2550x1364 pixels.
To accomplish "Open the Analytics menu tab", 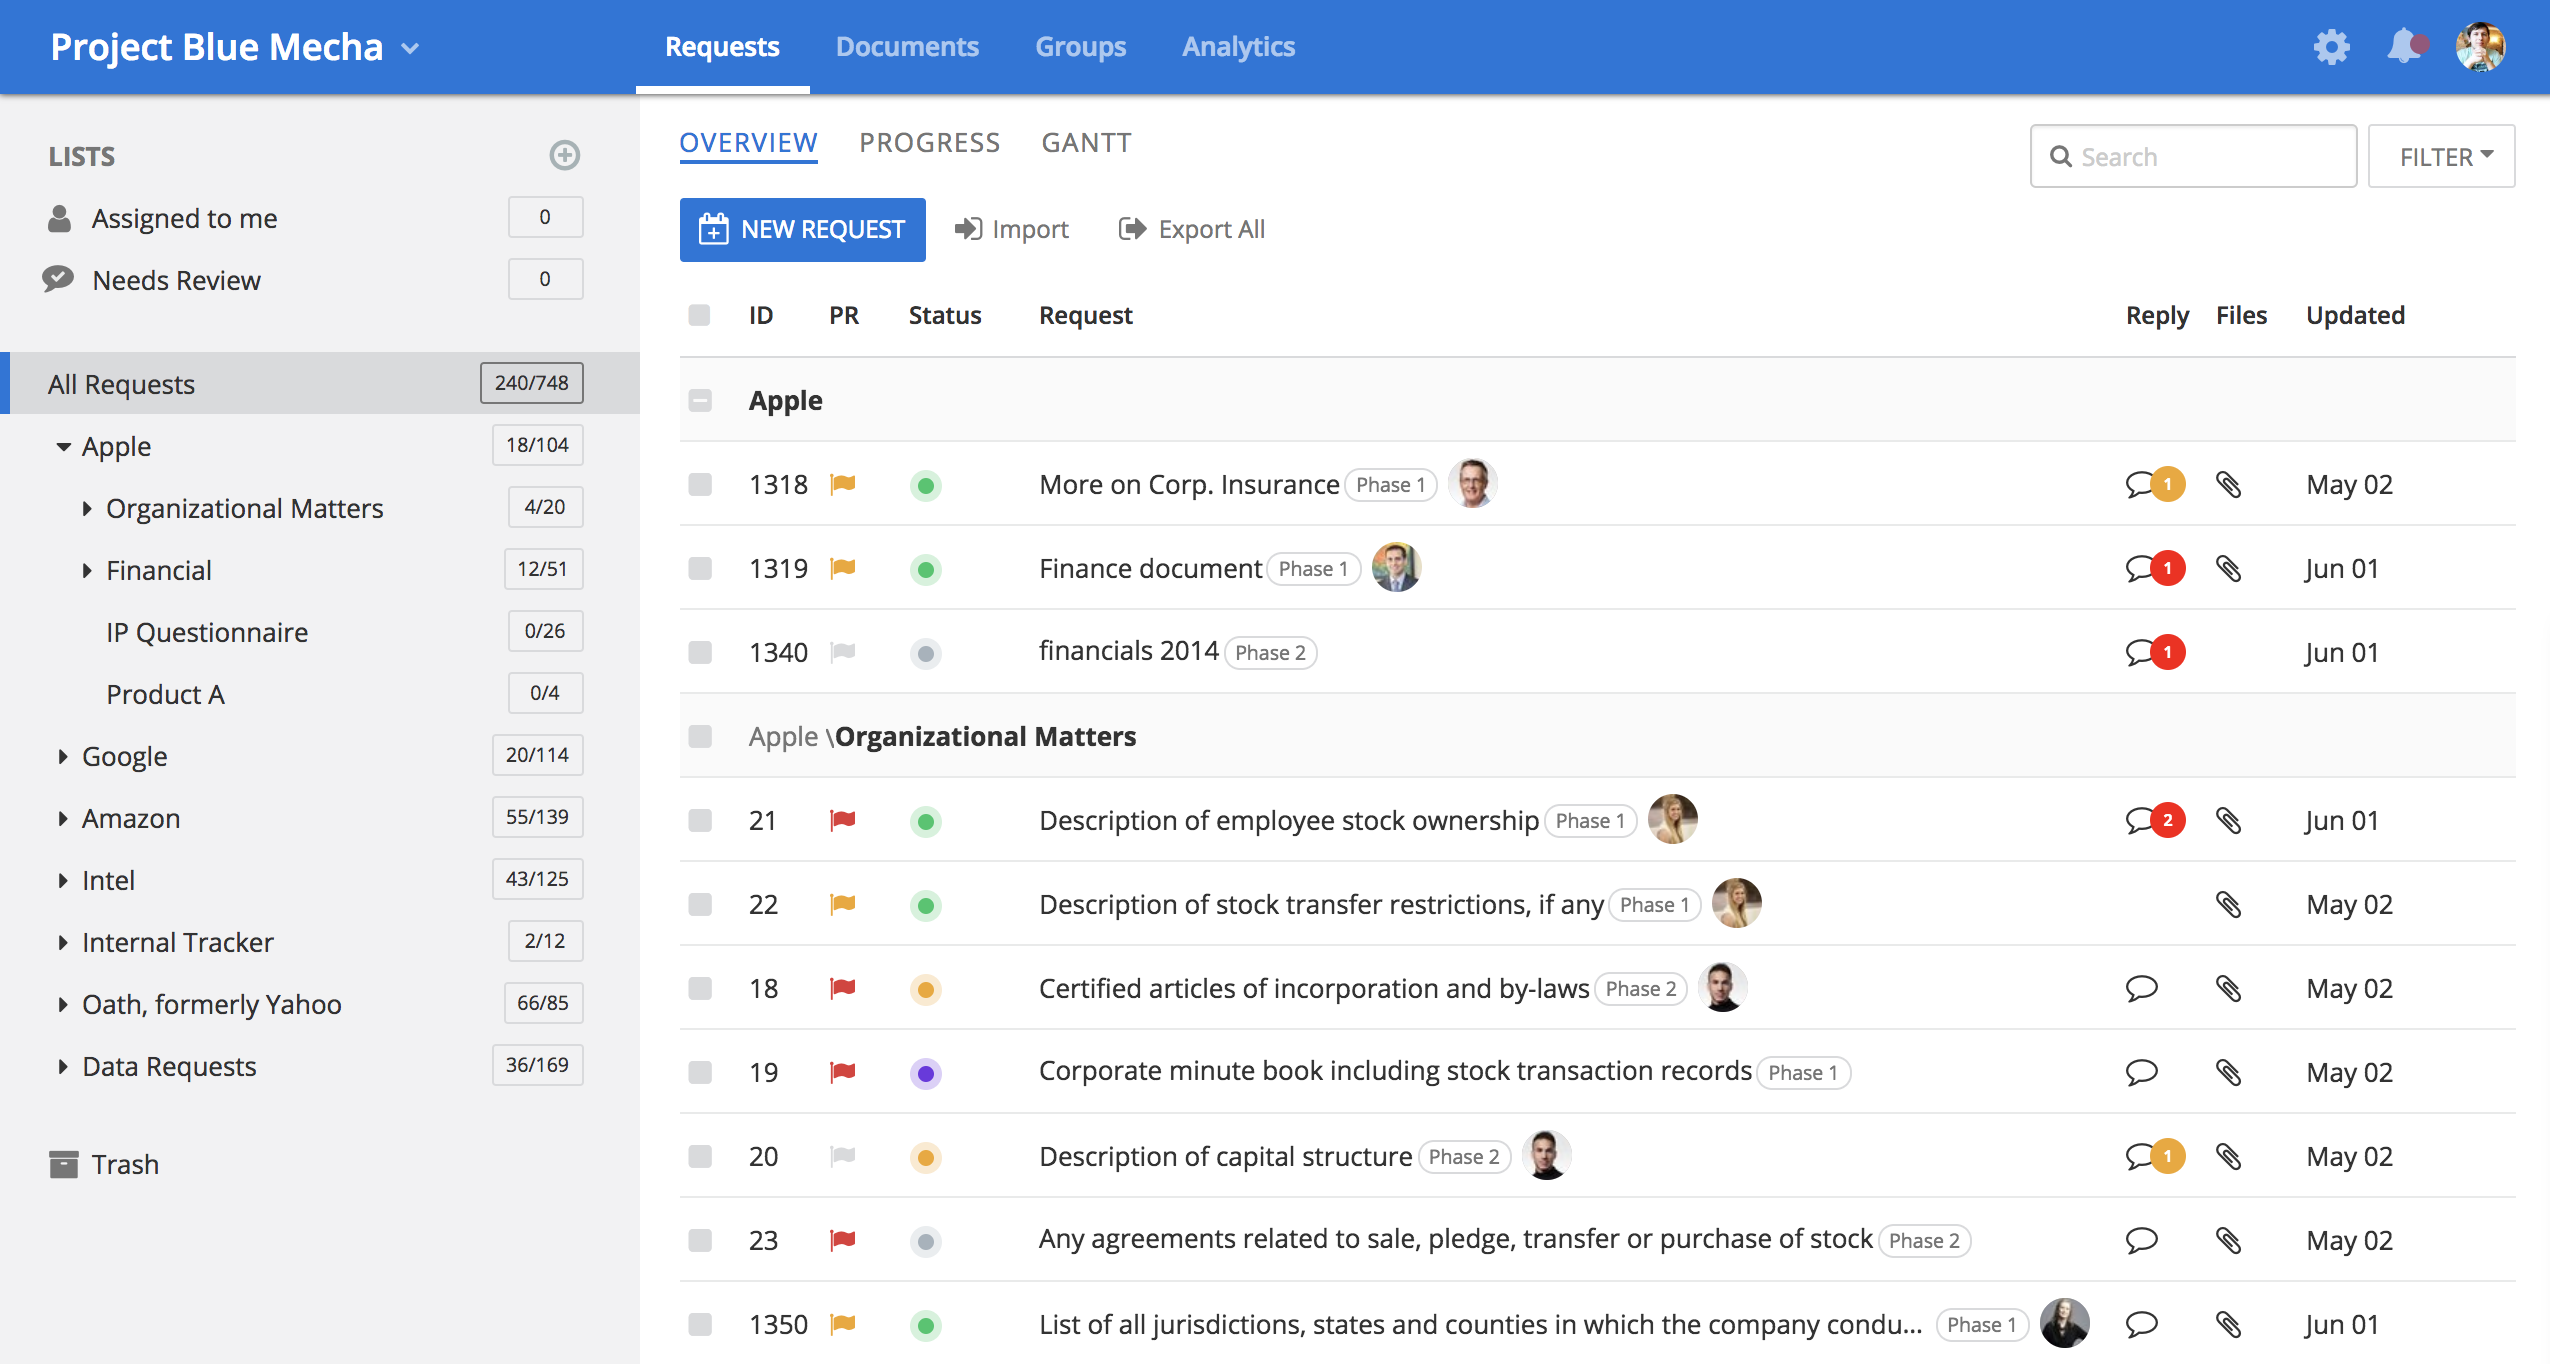I will 1240,46.
